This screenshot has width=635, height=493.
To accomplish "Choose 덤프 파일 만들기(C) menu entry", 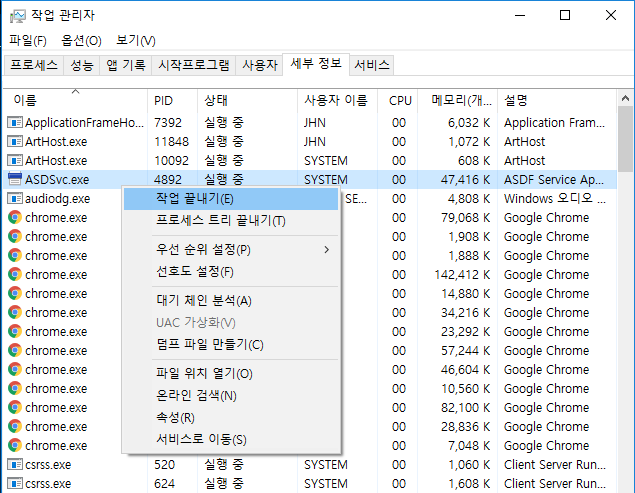I will [x=231, y=345].
